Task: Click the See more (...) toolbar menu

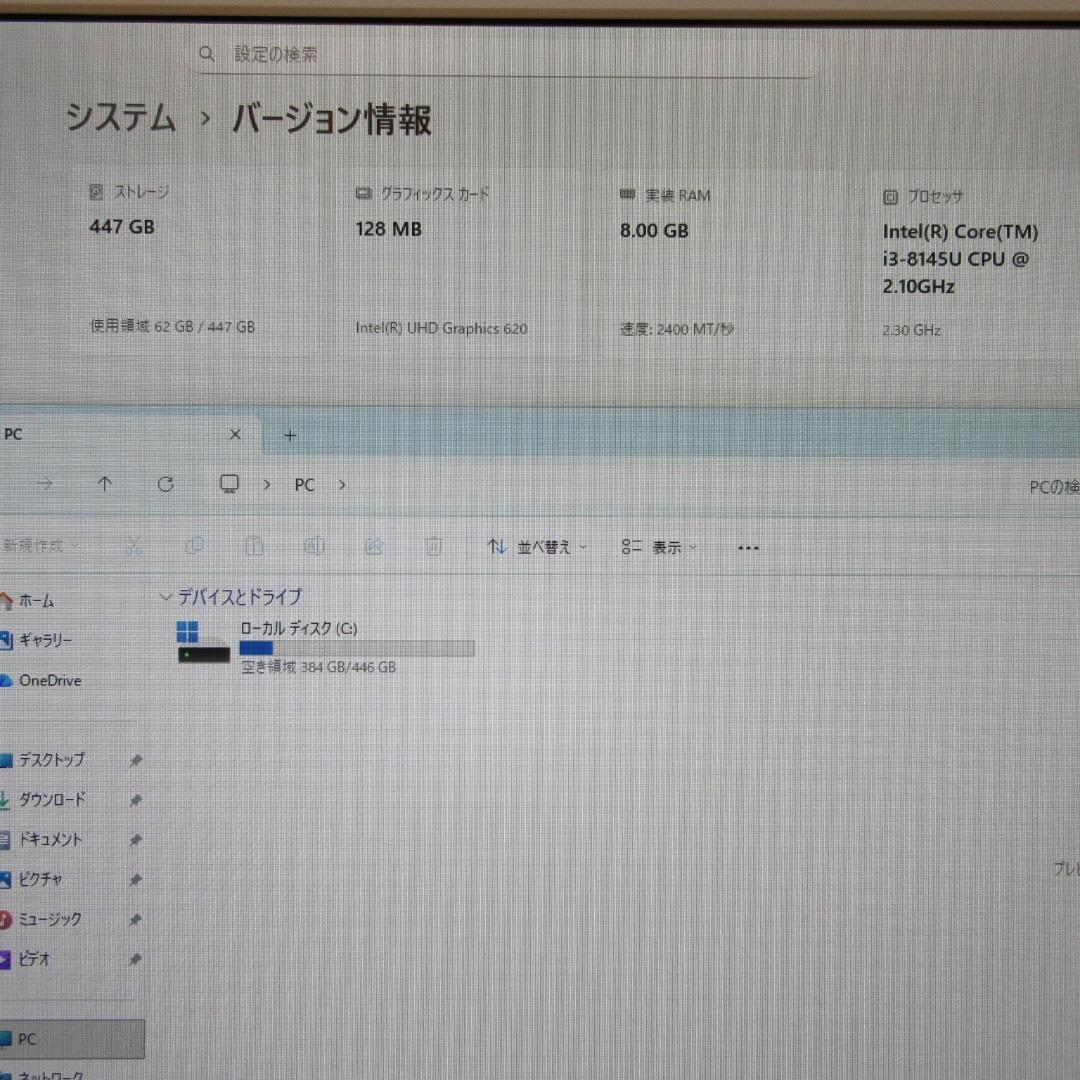Action: click(748, 547)
